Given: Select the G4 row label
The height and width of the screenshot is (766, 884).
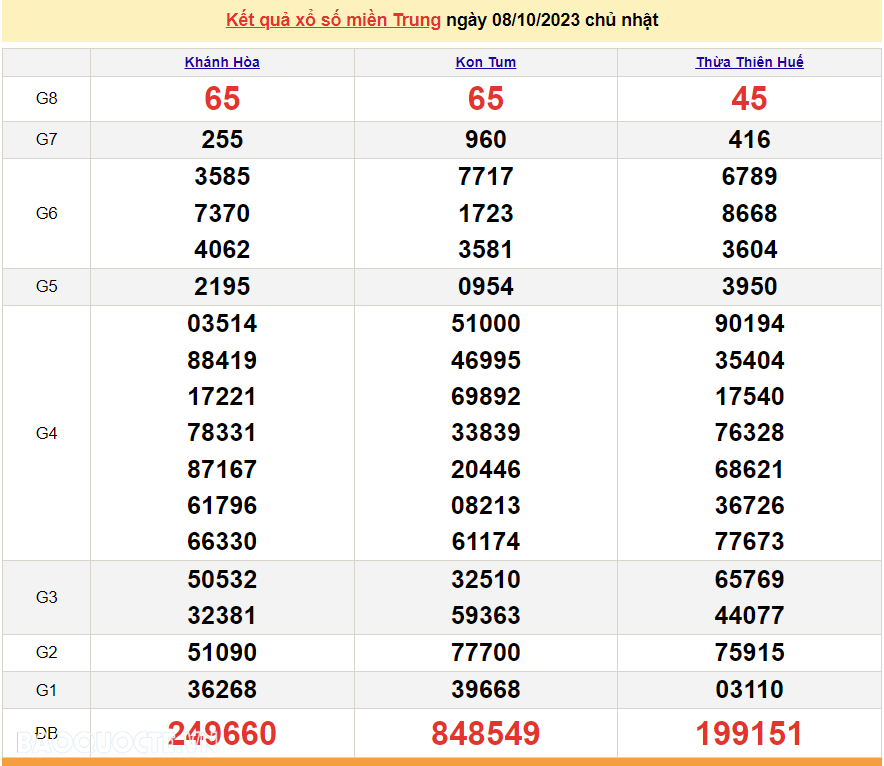Looking at the screenshot, I should pos(47,433).
